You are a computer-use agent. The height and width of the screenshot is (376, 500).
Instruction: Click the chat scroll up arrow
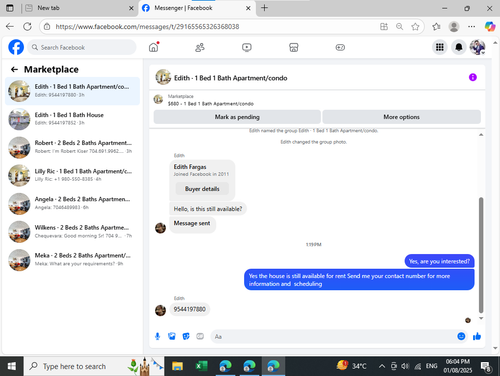click(481, 135)
